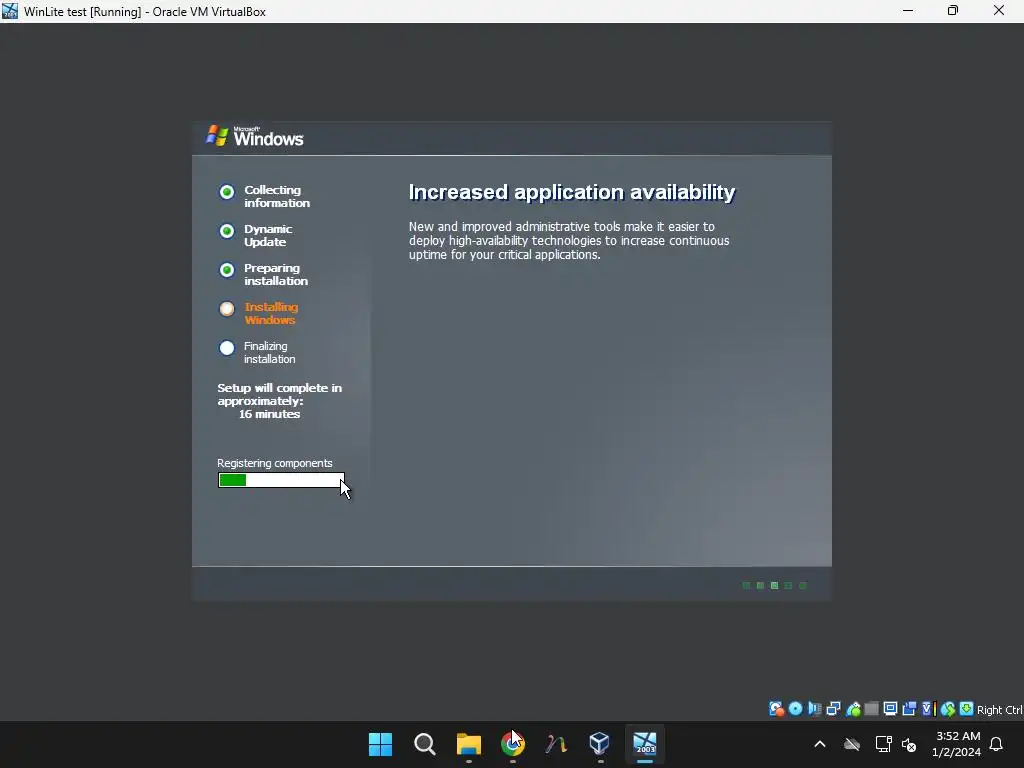Open File Explorer from the taskbar
The height and width of the screenshot is (768, 1024).
pos(468,744)
